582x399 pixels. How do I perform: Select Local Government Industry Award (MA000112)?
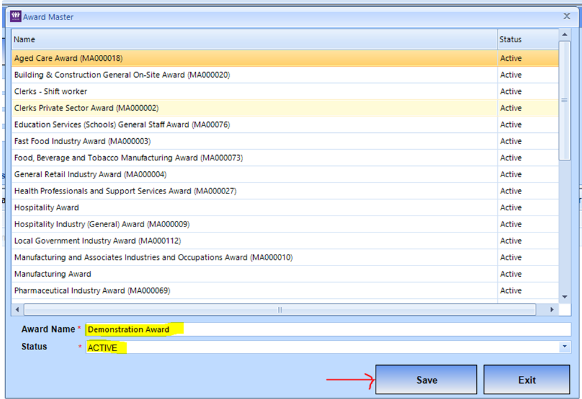285,241
